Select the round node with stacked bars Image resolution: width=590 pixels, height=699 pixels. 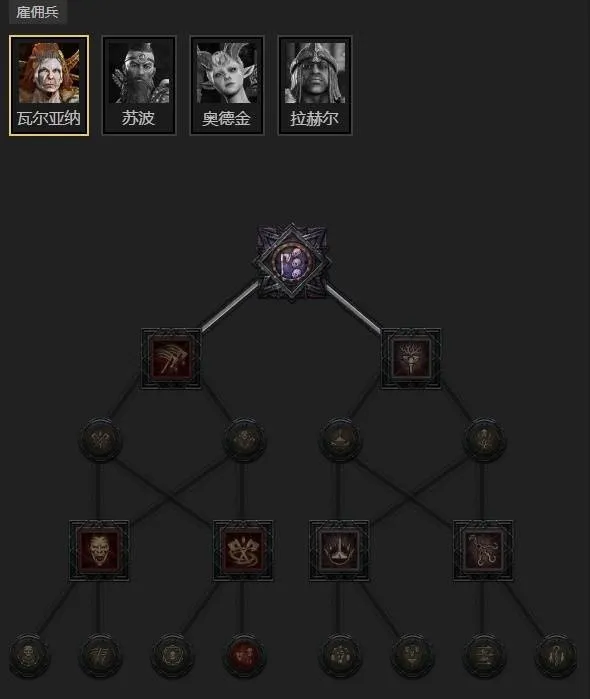(484, 656)
